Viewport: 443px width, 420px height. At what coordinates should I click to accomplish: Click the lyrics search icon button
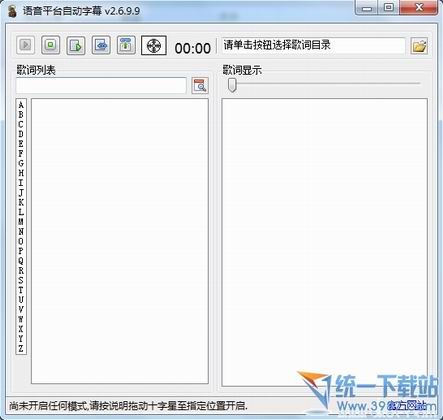(200, 86)
